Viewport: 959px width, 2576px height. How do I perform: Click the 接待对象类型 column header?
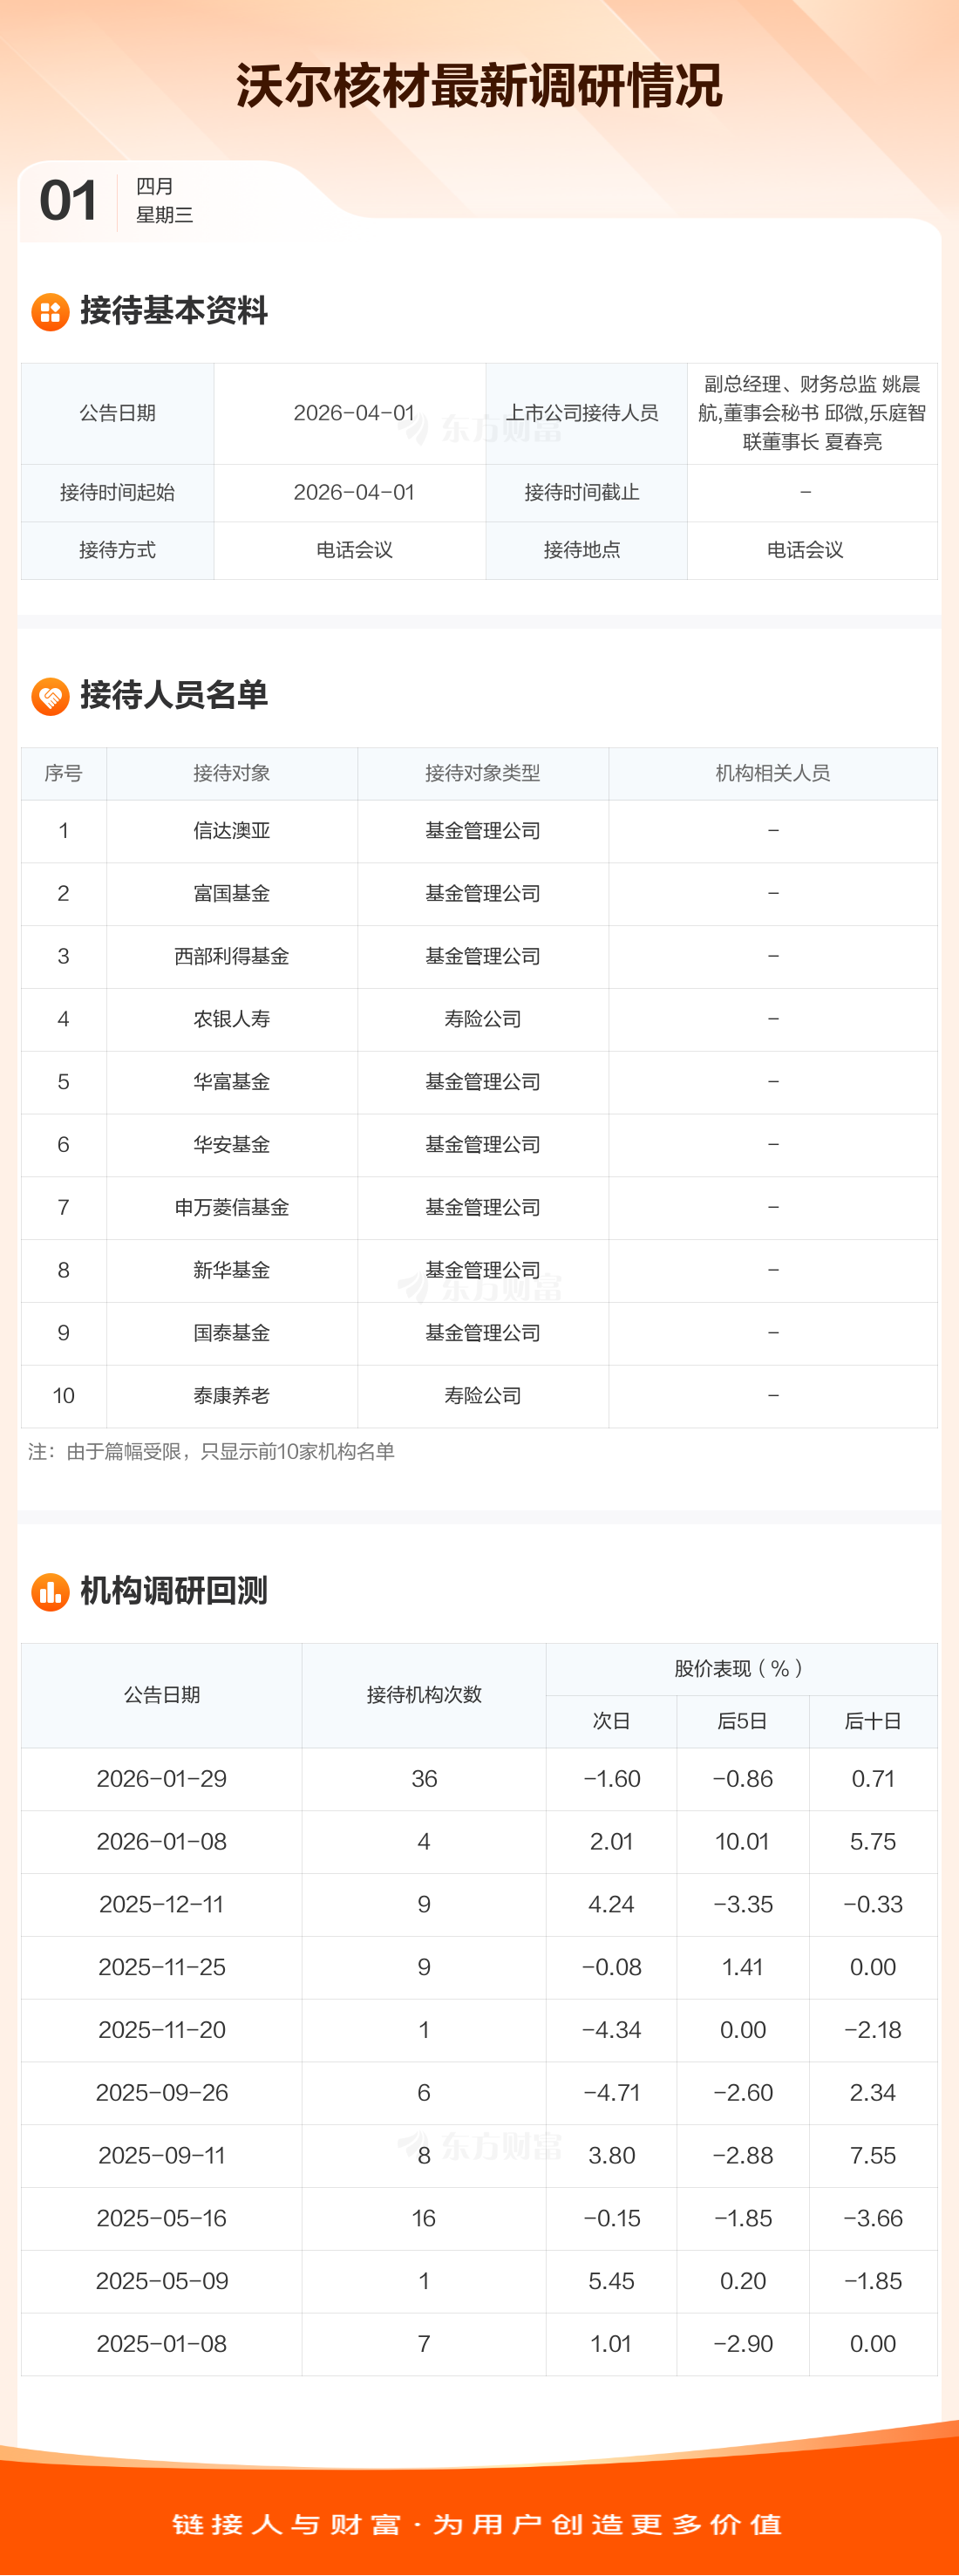(x=482, y=773)
